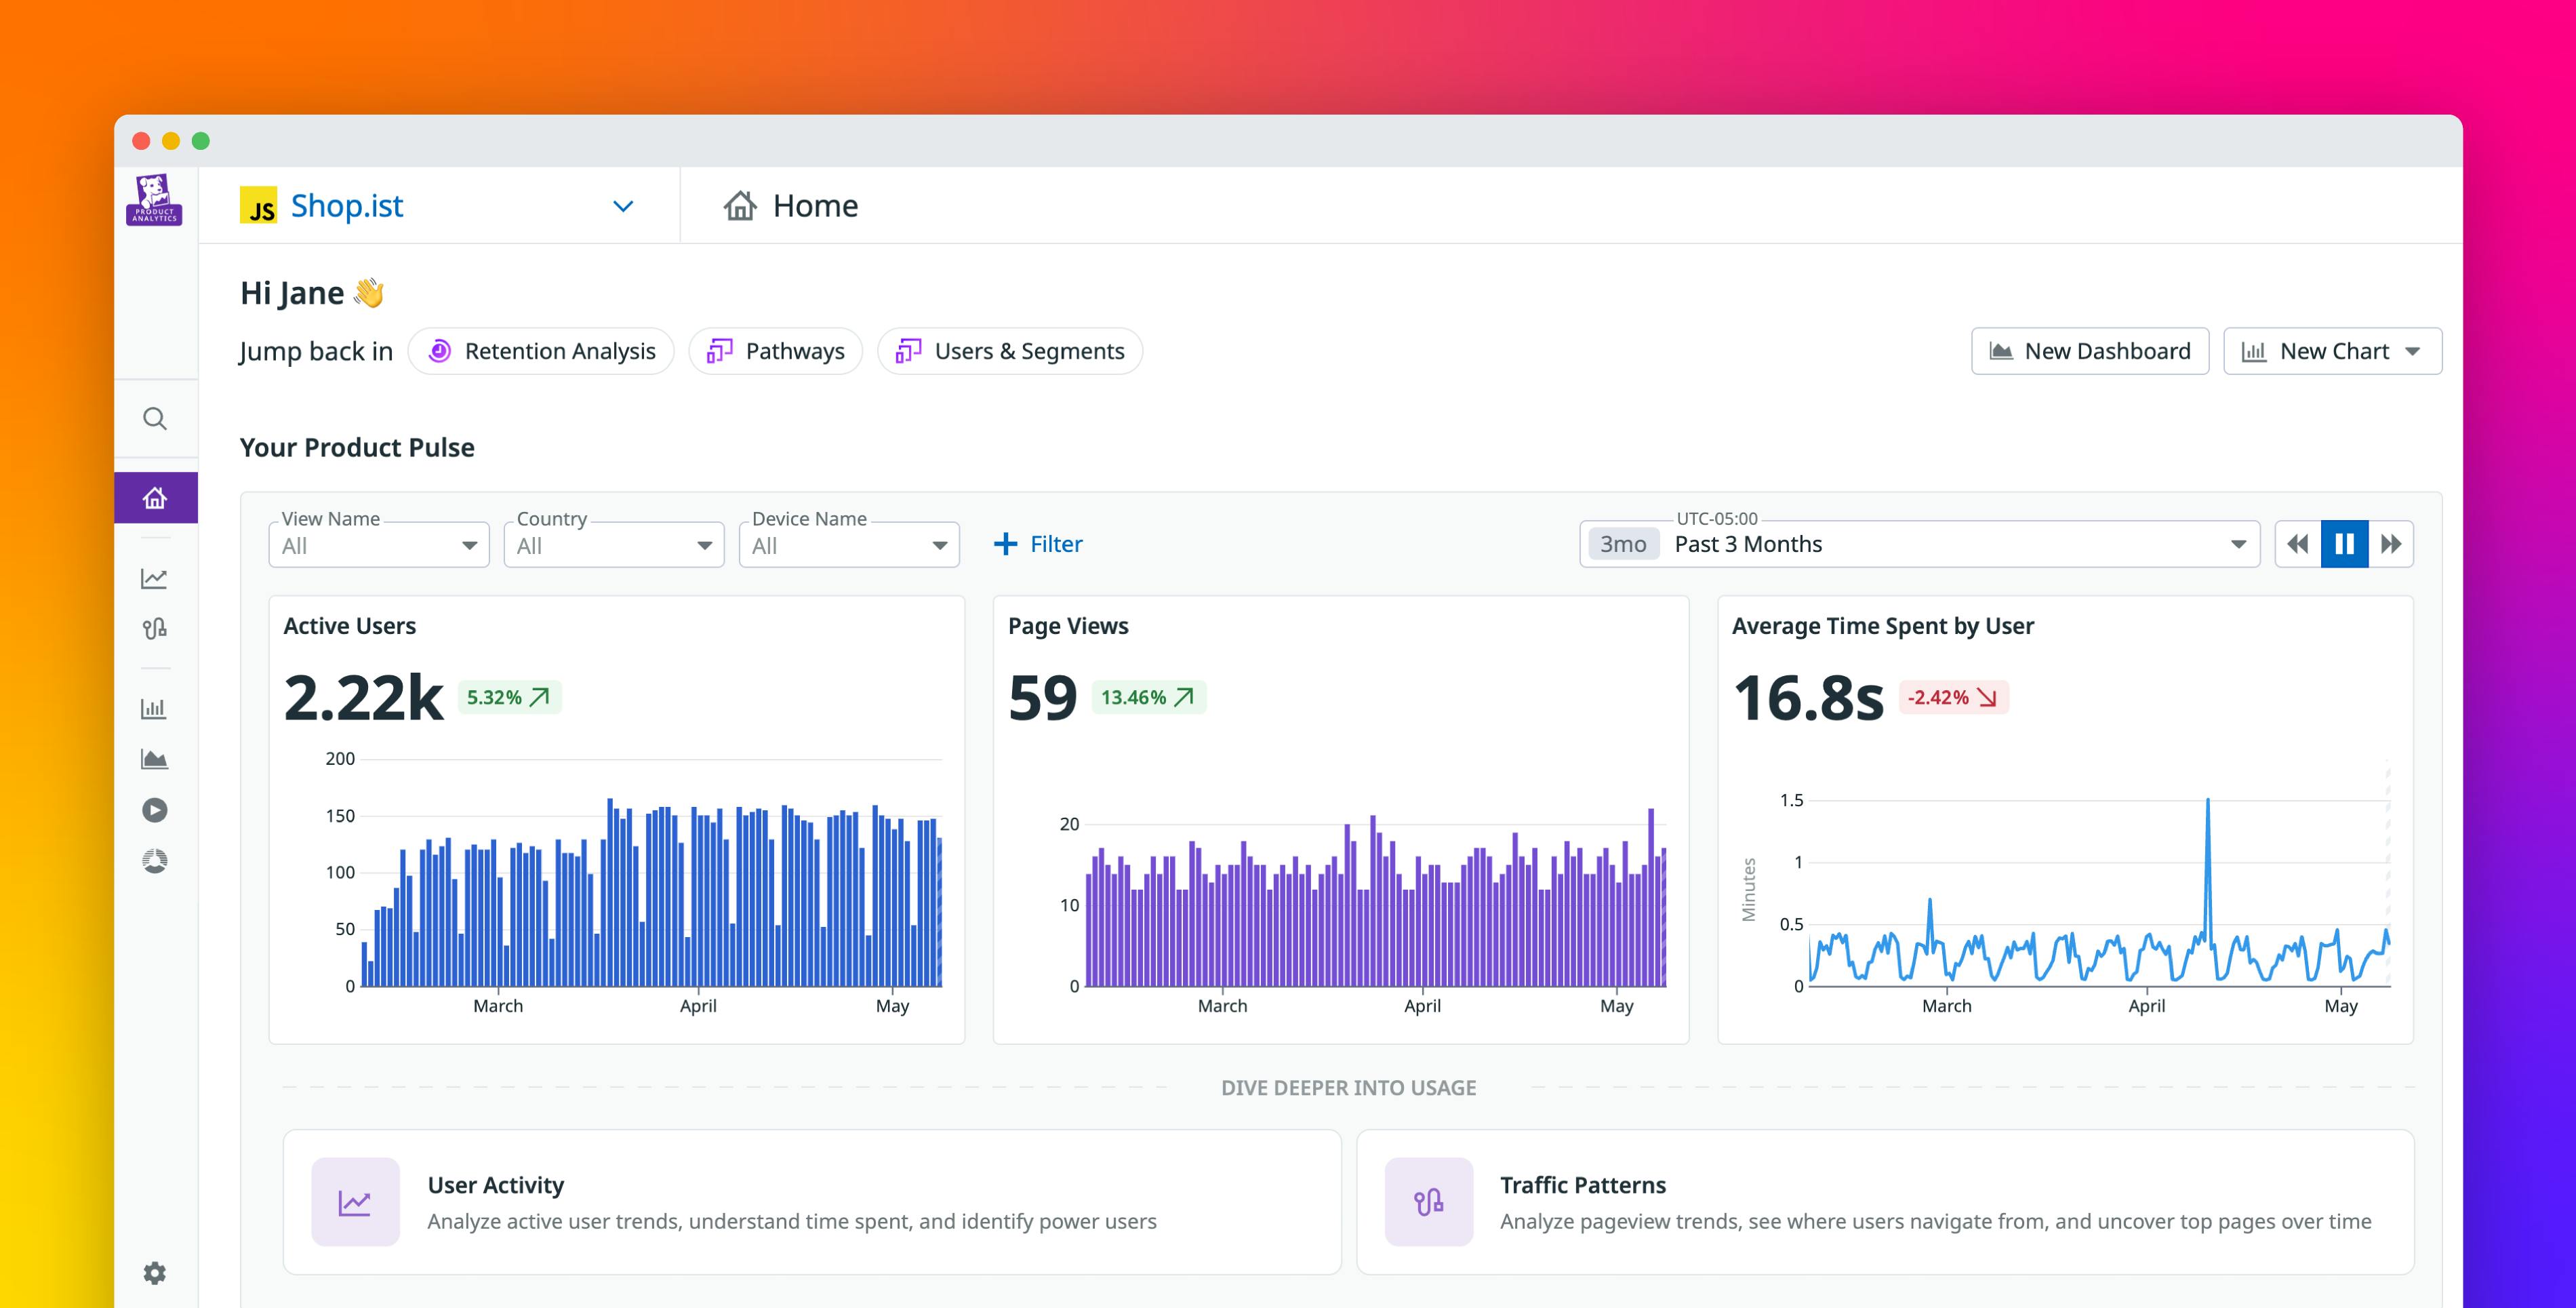Select the Home icon in the sidebar
Screen dimensions: 2576x1308
click(x=155, y=496)
